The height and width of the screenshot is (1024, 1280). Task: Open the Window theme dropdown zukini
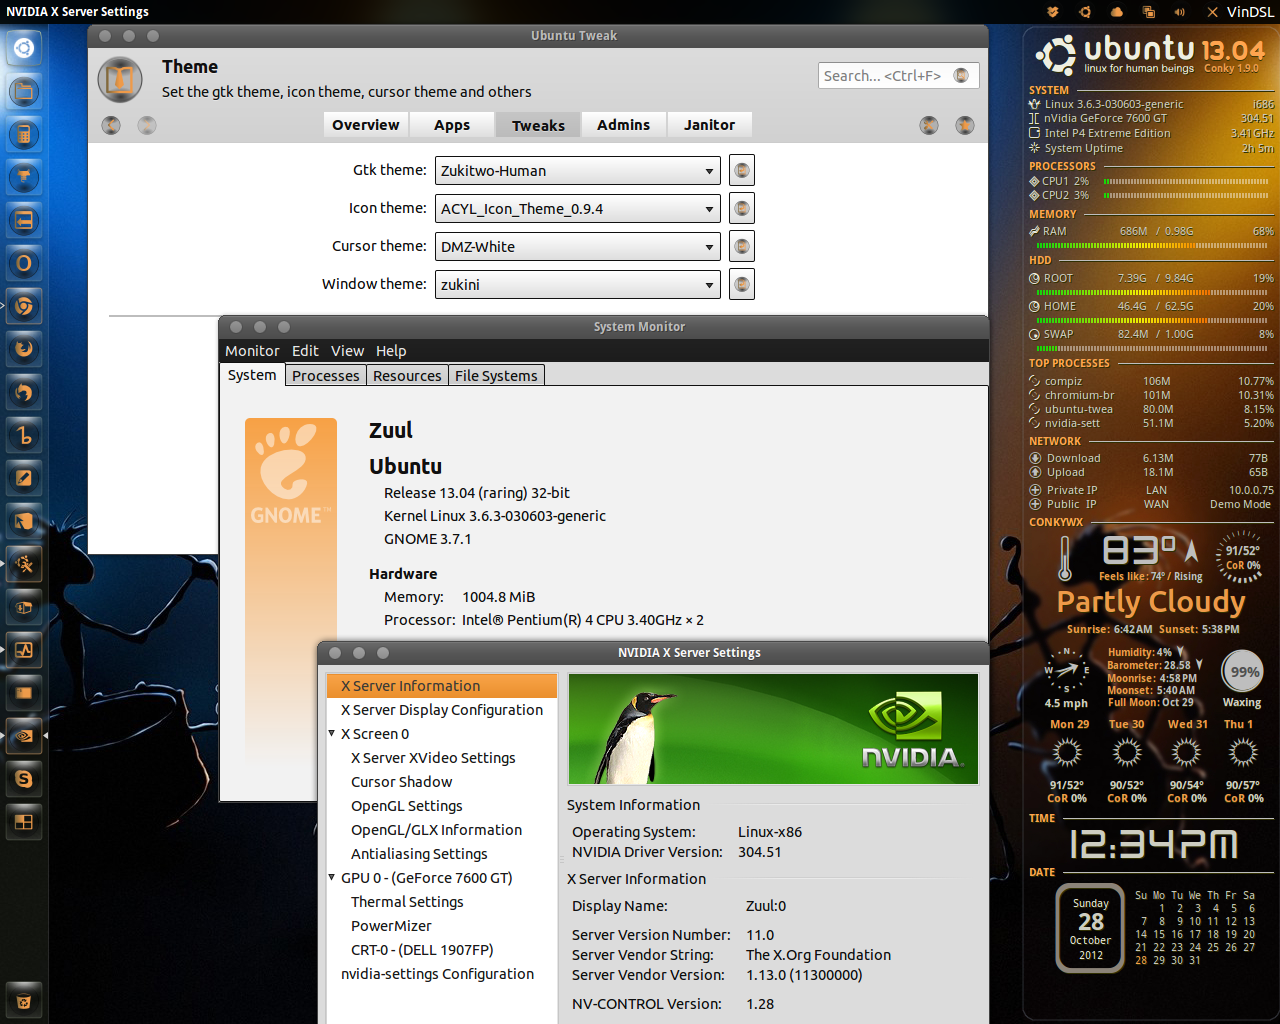point(578,285)
